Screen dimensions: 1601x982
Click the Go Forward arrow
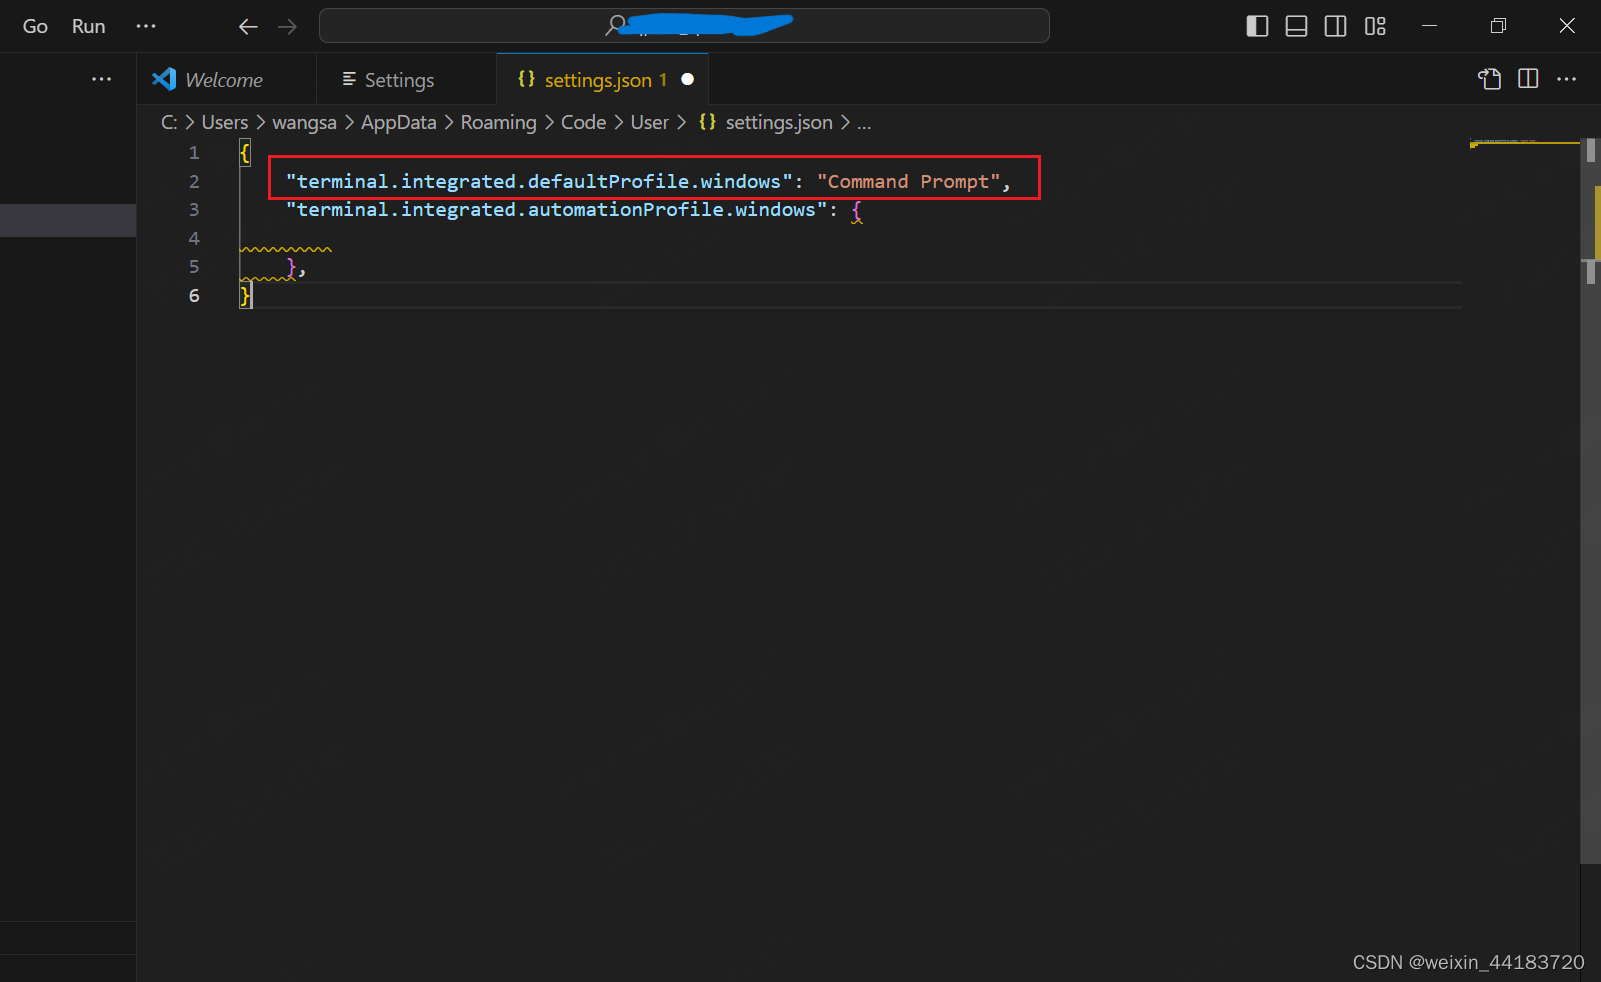point(288,26)
